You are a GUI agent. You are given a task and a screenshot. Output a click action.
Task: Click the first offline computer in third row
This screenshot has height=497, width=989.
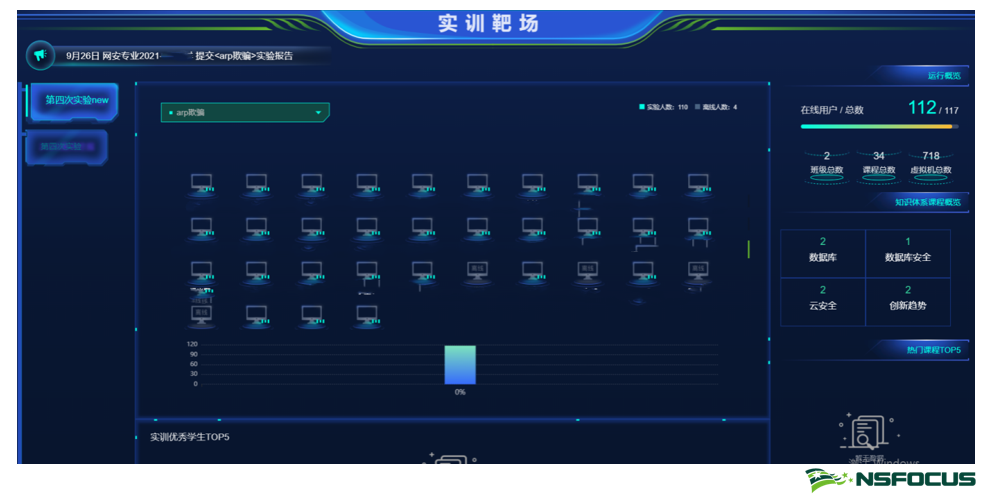(x=477, y=271)
